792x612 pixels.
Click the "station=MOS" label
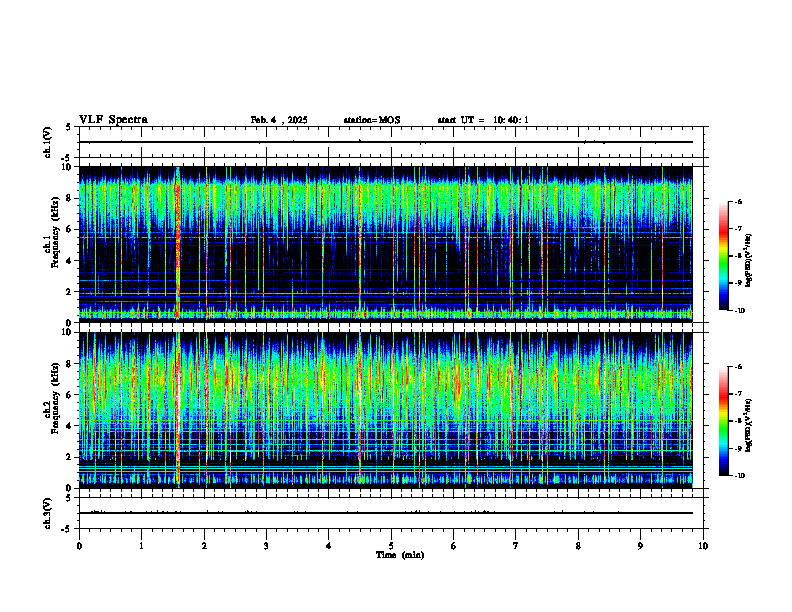(x=372, y=120)
